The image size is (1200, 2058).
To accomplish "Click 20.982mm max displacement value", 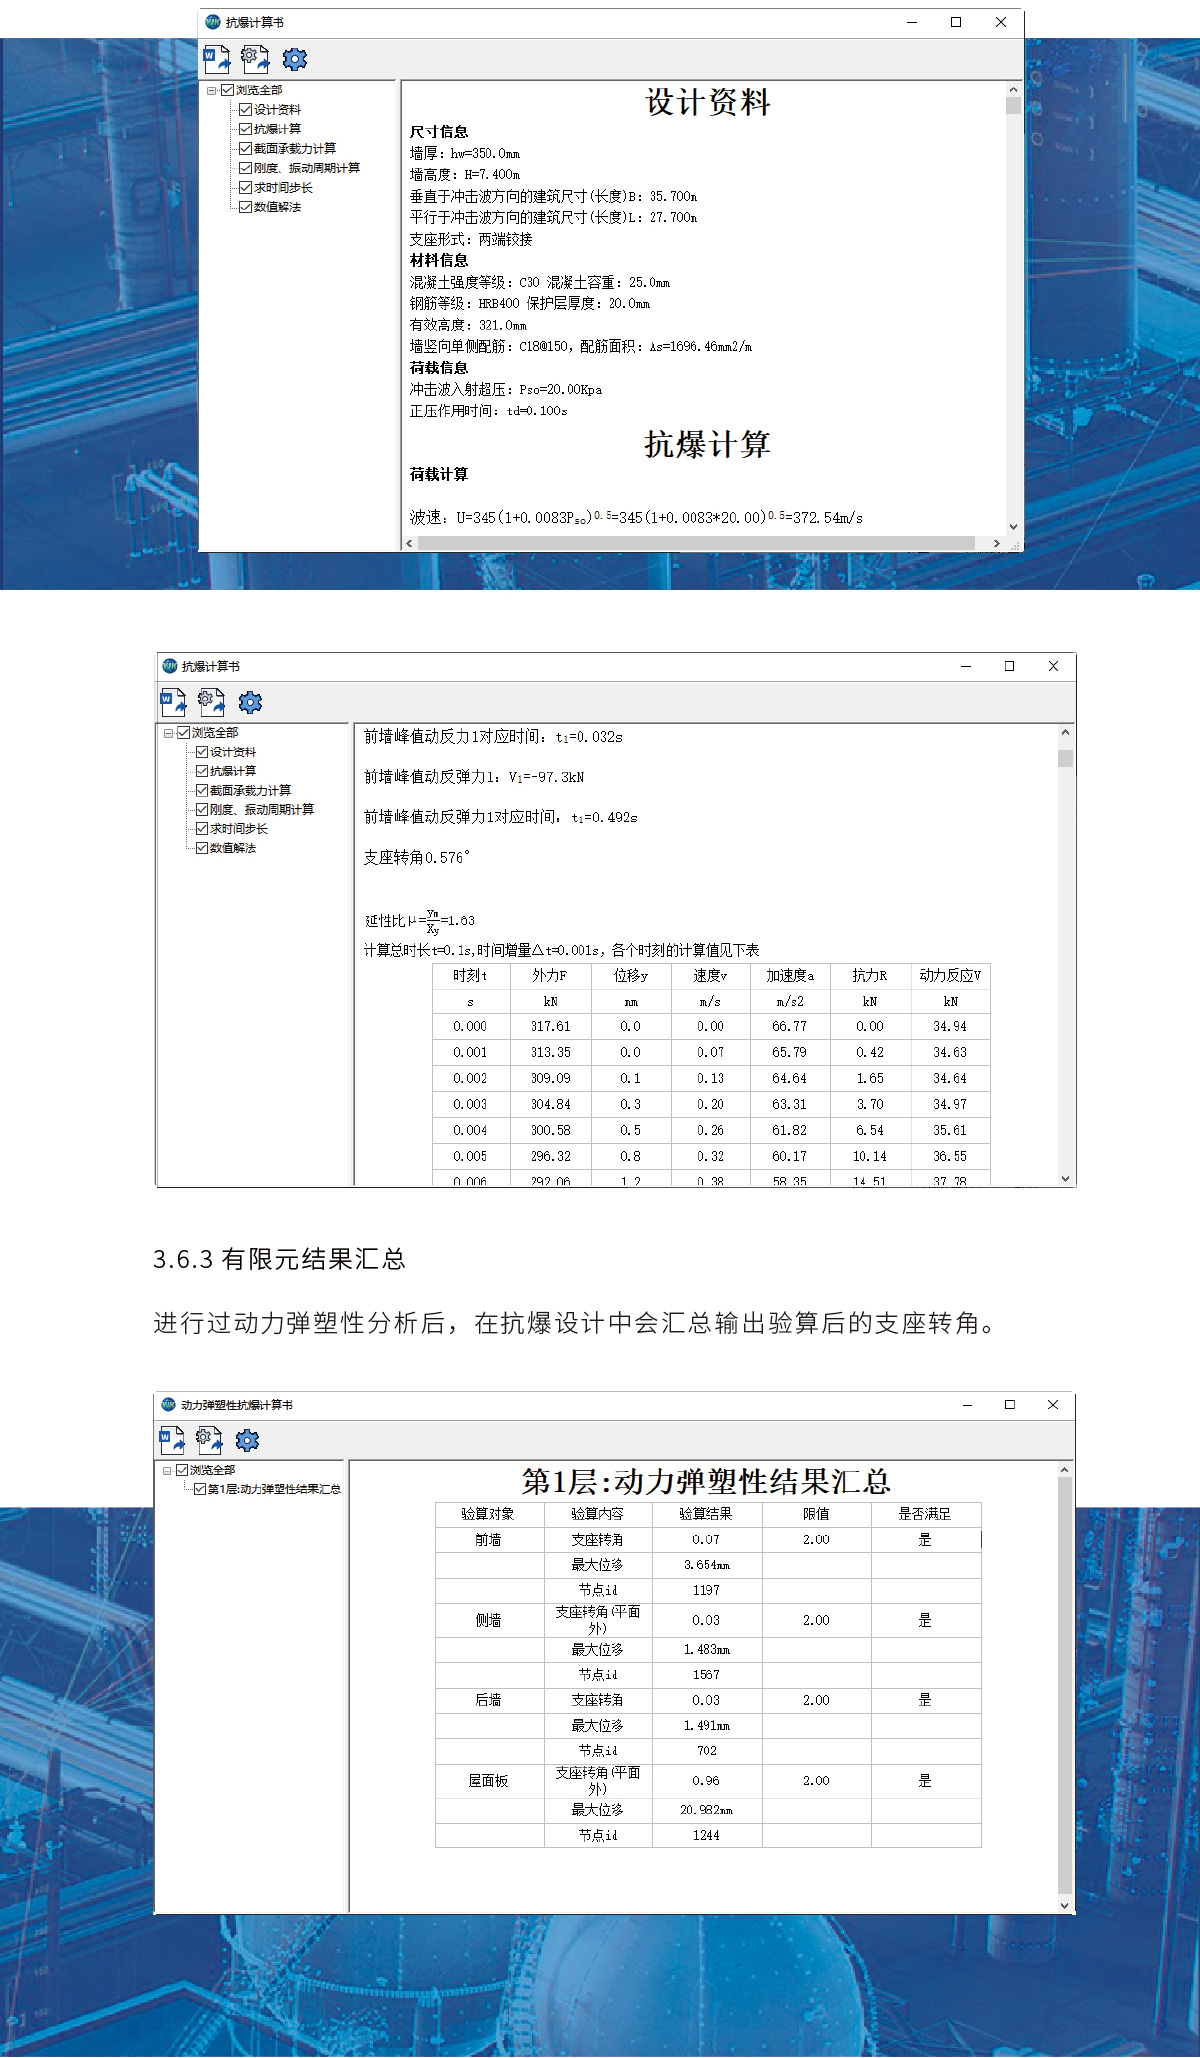I will [707, 1810].
